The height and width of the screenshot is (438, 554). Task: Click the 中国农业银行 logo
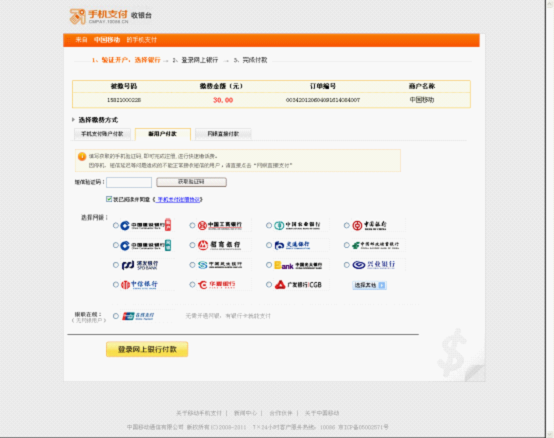[x=297, y=225]
